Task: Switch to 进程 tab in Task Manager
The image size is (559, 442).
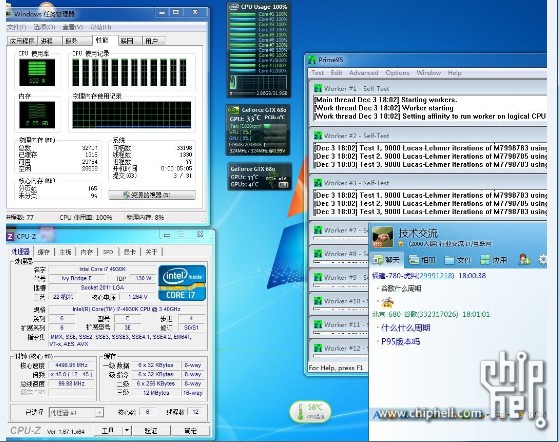Action: pyautogui.click(x=49, y=41)
